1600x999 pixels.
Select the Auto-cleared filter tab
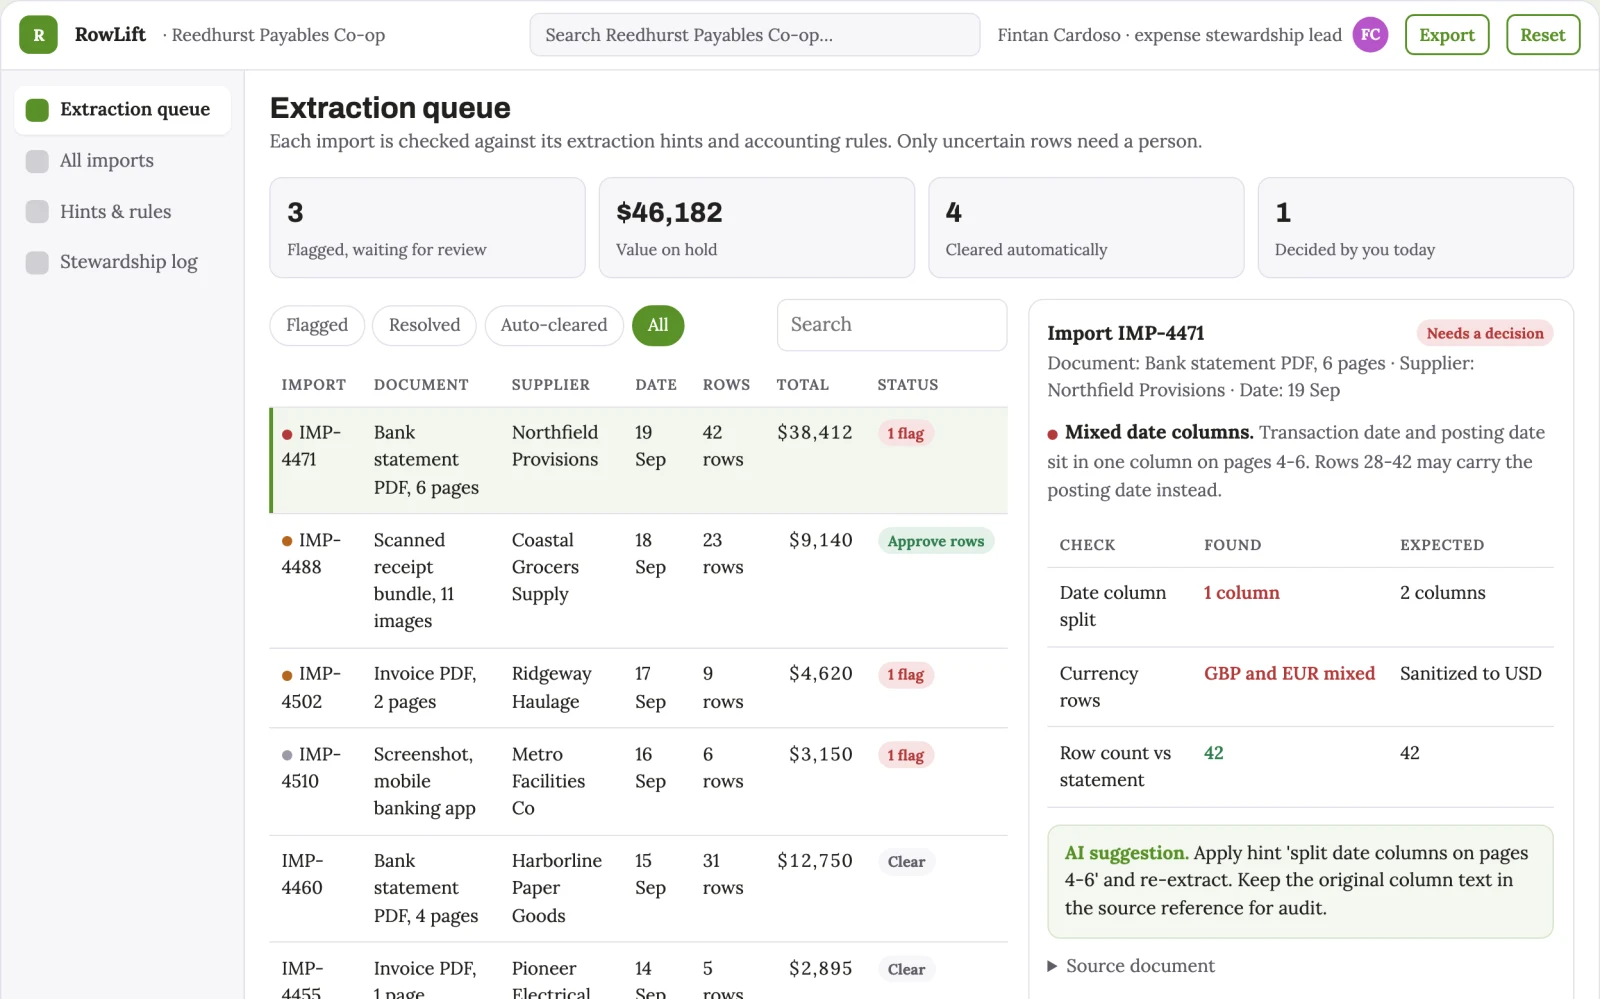(554, 325)
